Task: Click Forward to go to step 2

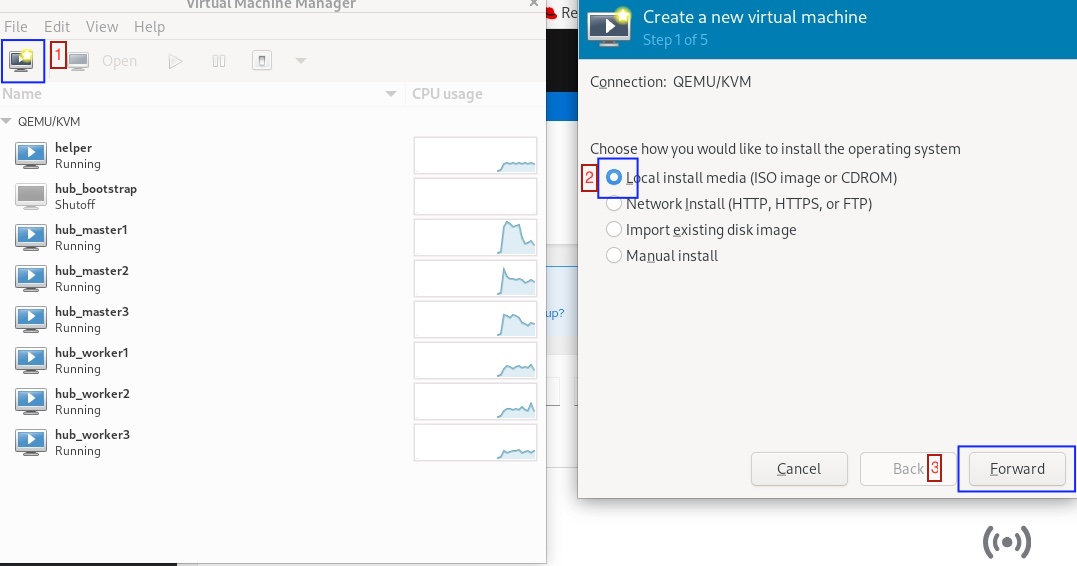Action: tap(1017, 469)
